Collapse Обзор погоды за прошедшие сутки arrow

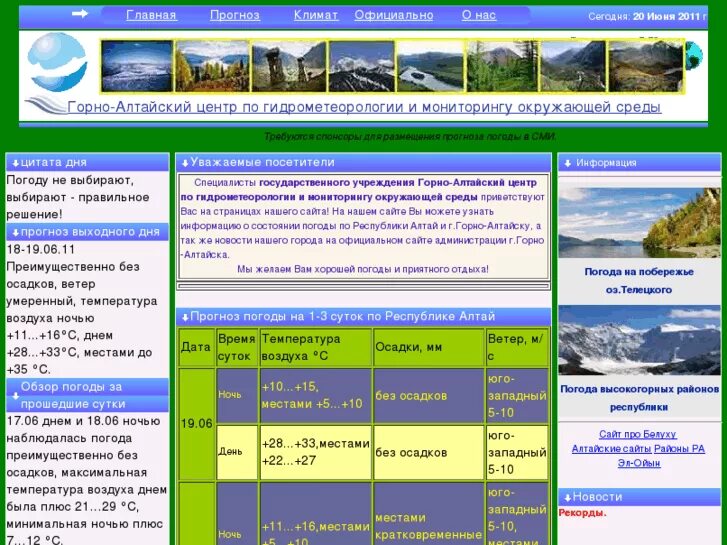(15, 396)
